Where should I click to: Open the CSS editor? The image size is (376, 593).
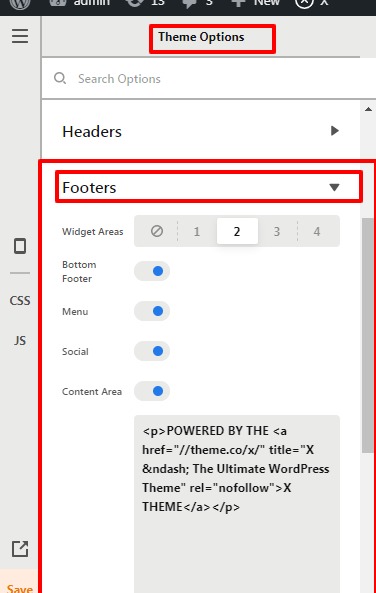click(x=20, y=301)
